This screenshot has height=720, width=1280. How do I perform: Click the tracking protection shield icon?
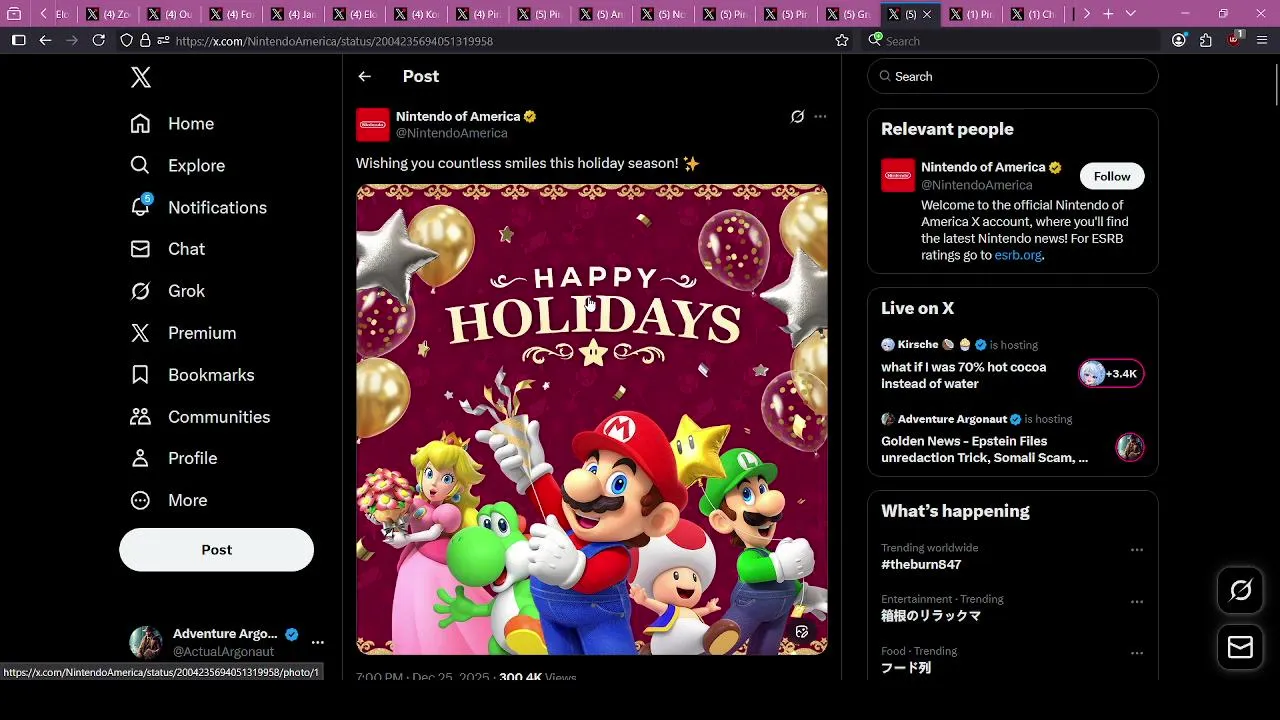126,41
